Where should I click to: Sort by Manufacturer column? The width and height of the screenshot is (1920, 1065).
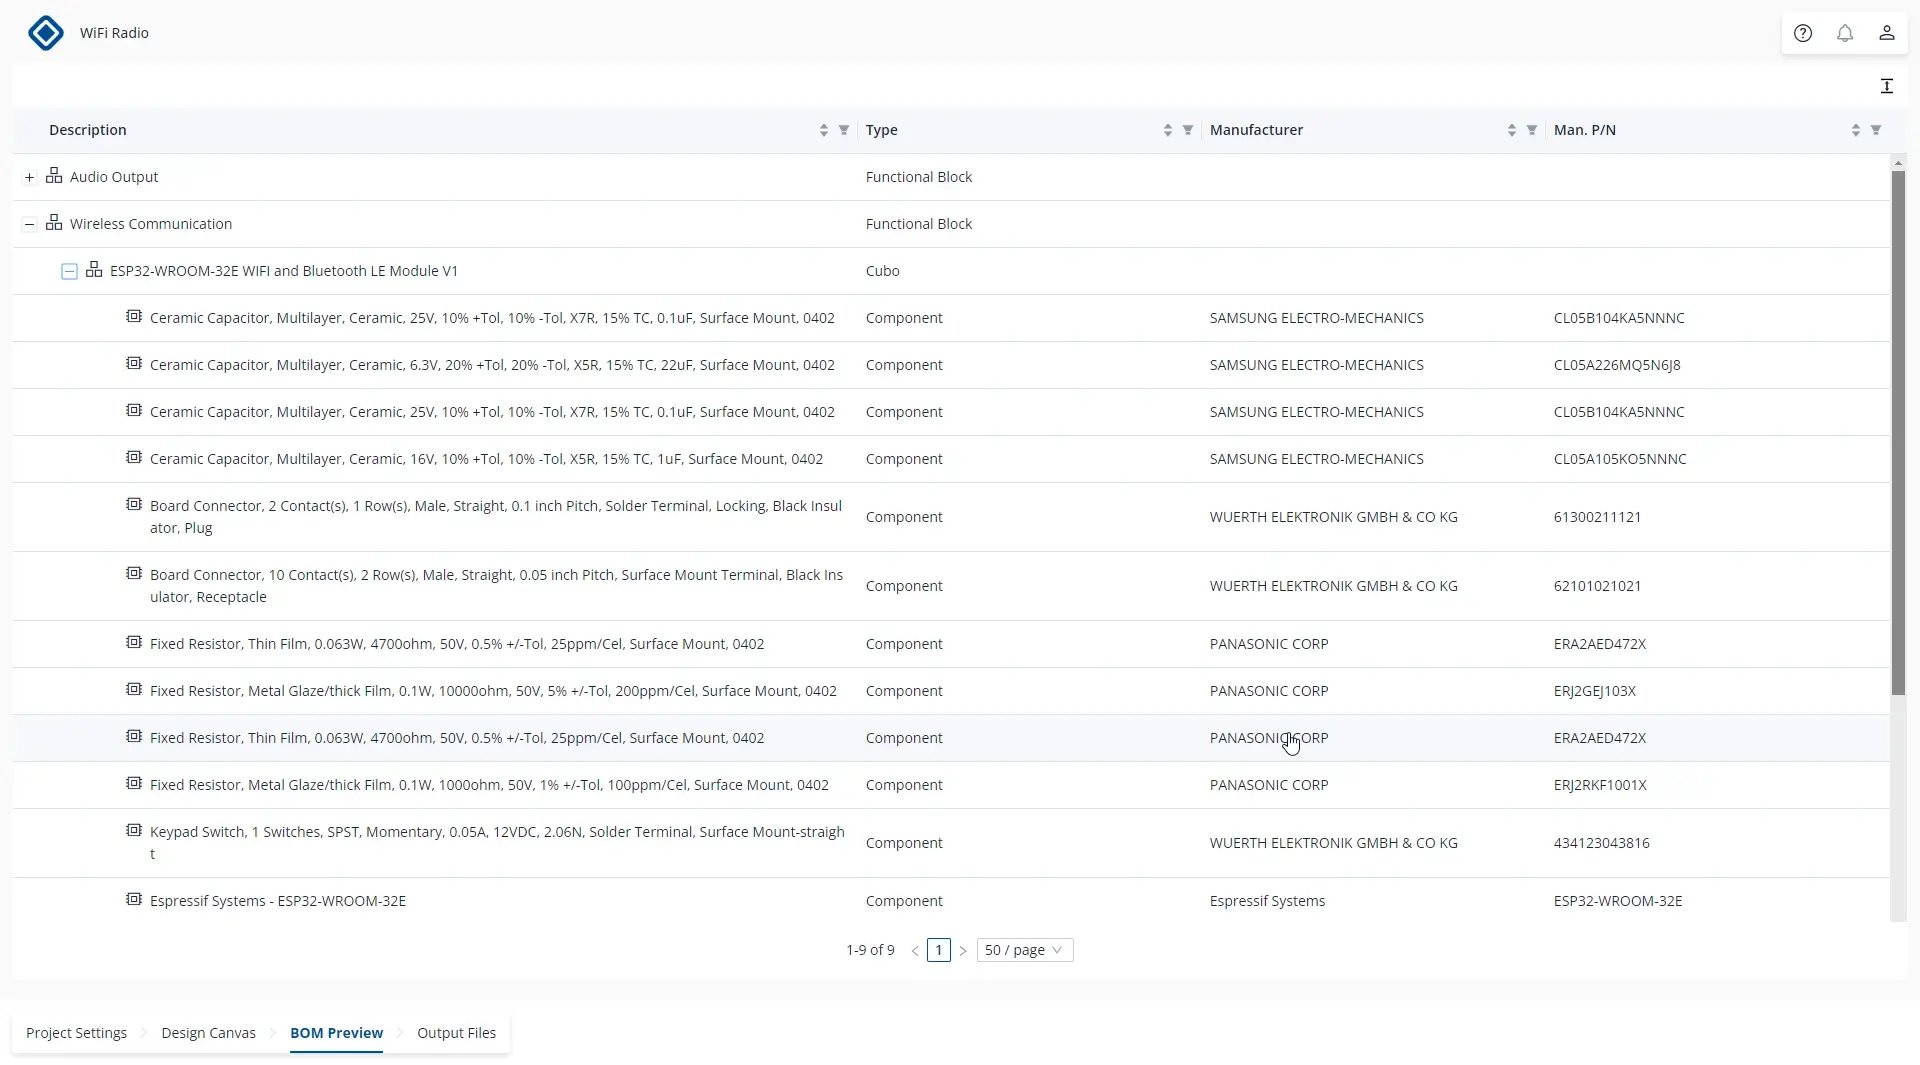[x=1511, y=130]
